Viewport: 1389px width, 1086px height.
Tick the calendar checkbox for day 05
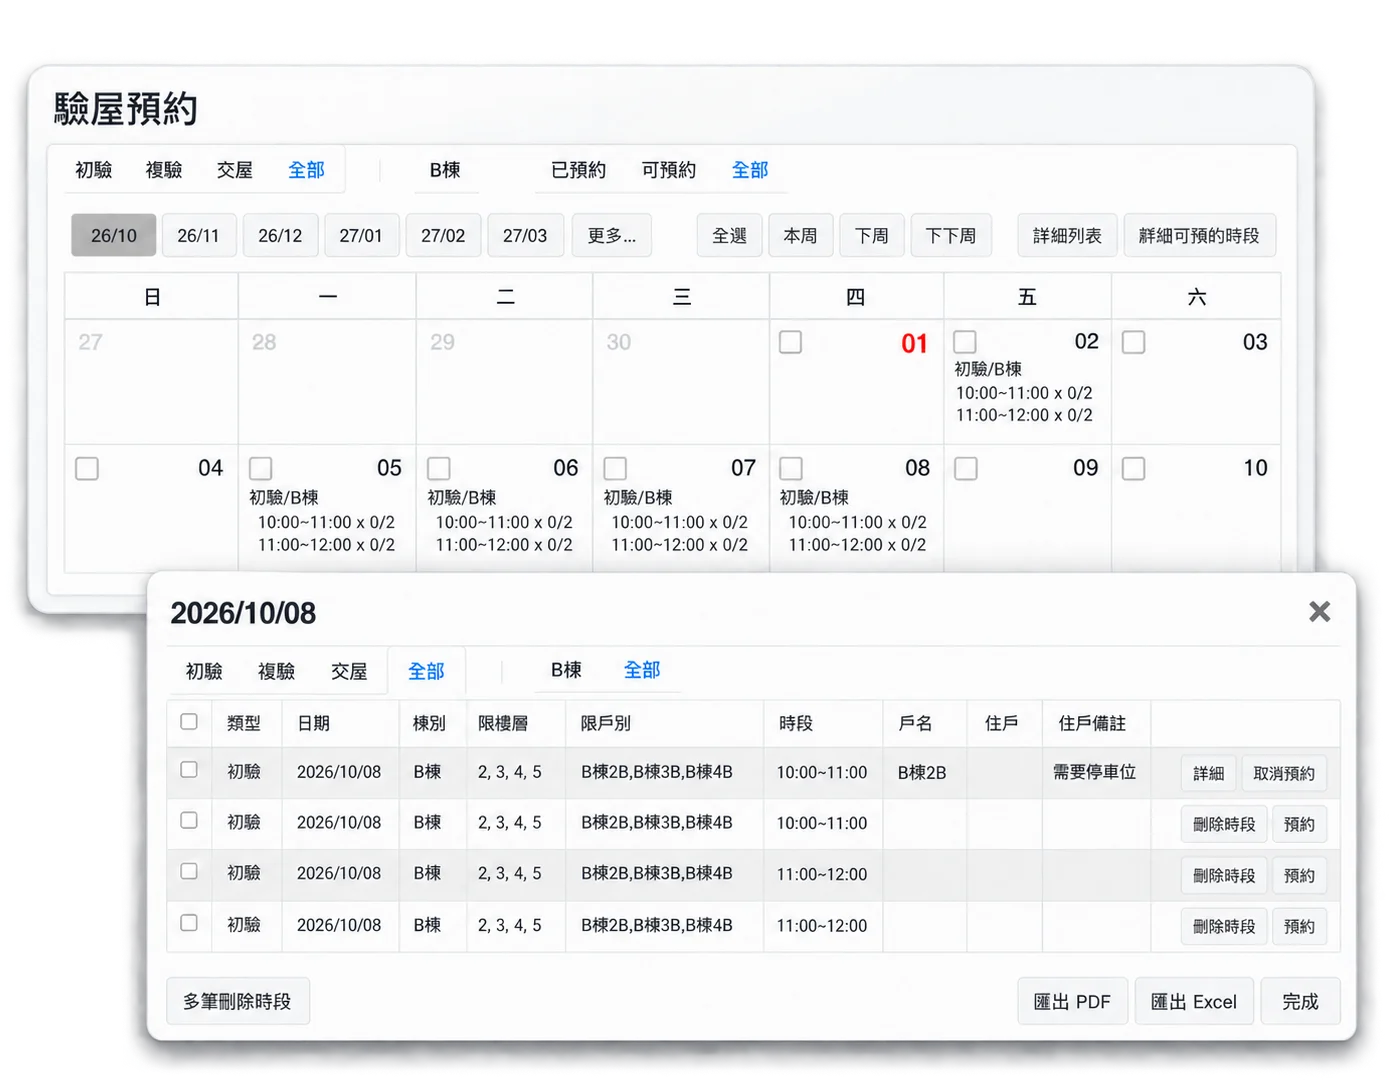click(x=260, y=468)
